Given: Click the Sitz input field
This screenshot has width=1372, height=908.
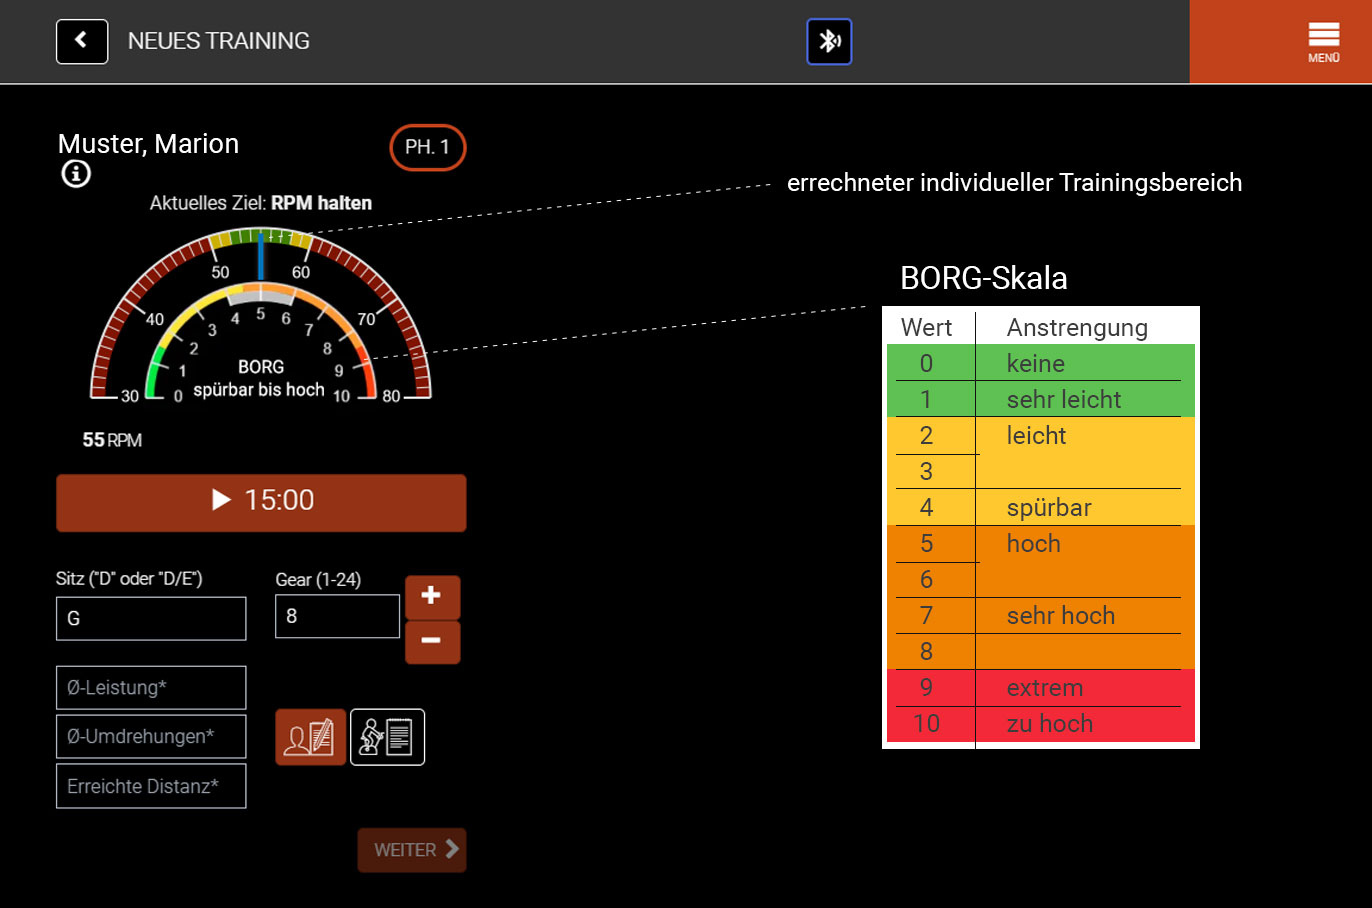Looking at the screenshot, I should [151, 619].
